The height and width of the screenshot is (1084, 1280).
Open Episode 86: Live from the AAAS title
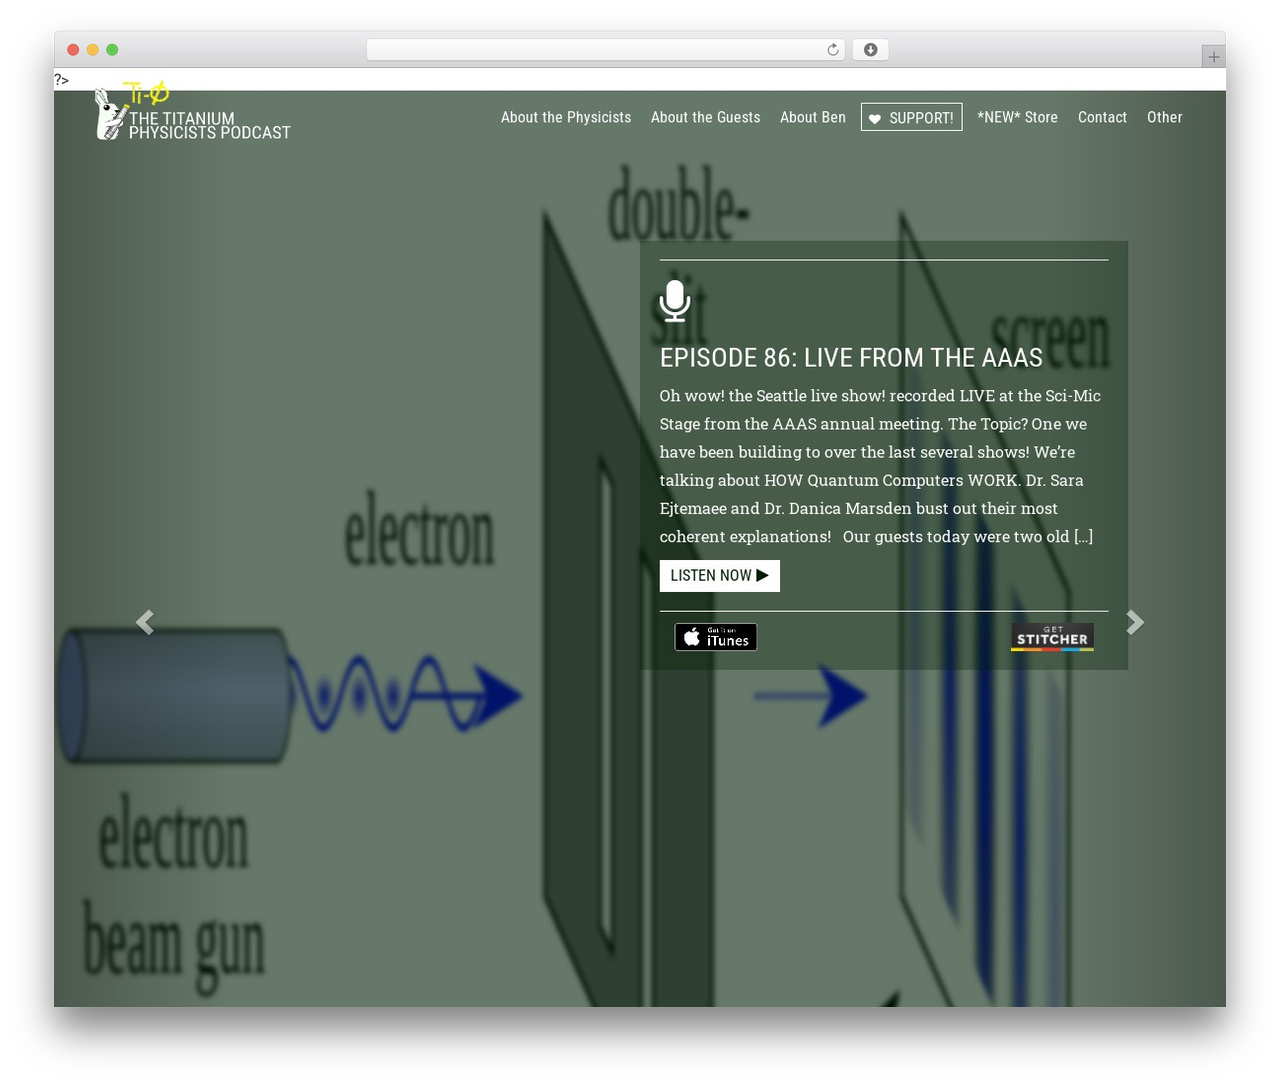pyautogui.click(x=851, y=358)
